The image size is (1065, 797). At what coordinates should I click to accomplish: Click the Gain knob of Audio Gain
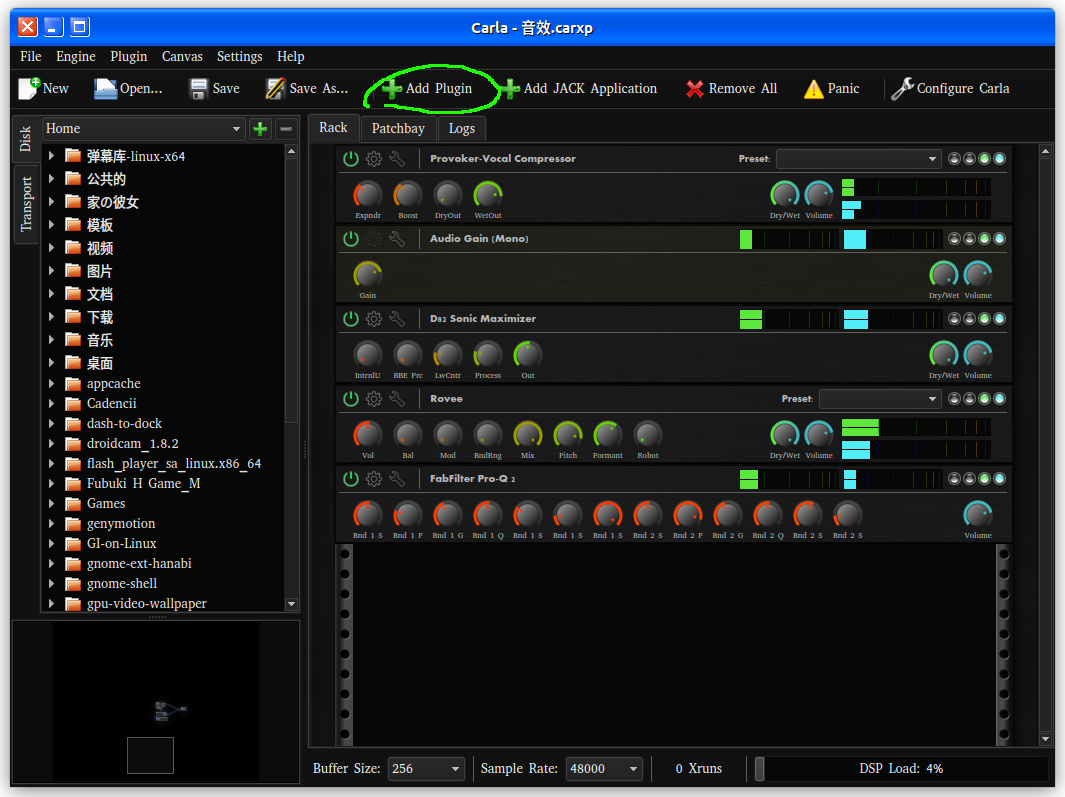click(x=367, y=274)
